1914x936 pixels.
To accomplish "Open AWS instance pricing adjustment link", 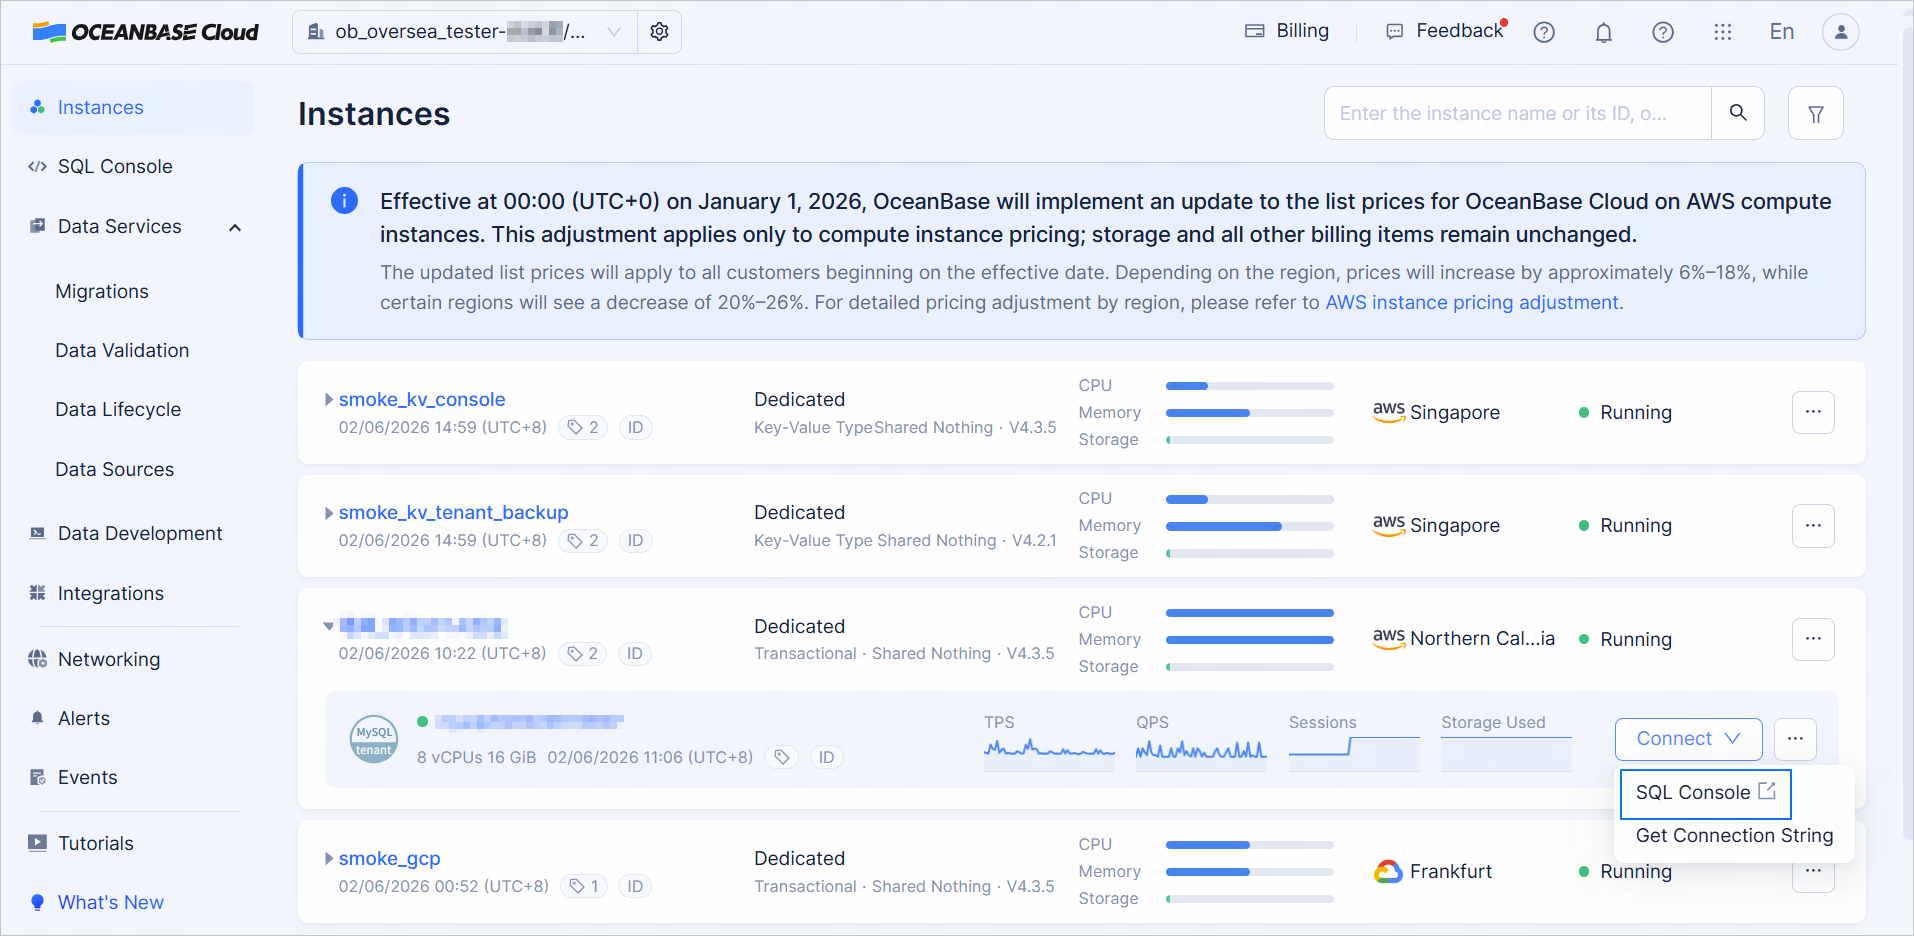I will point(1471,303).
